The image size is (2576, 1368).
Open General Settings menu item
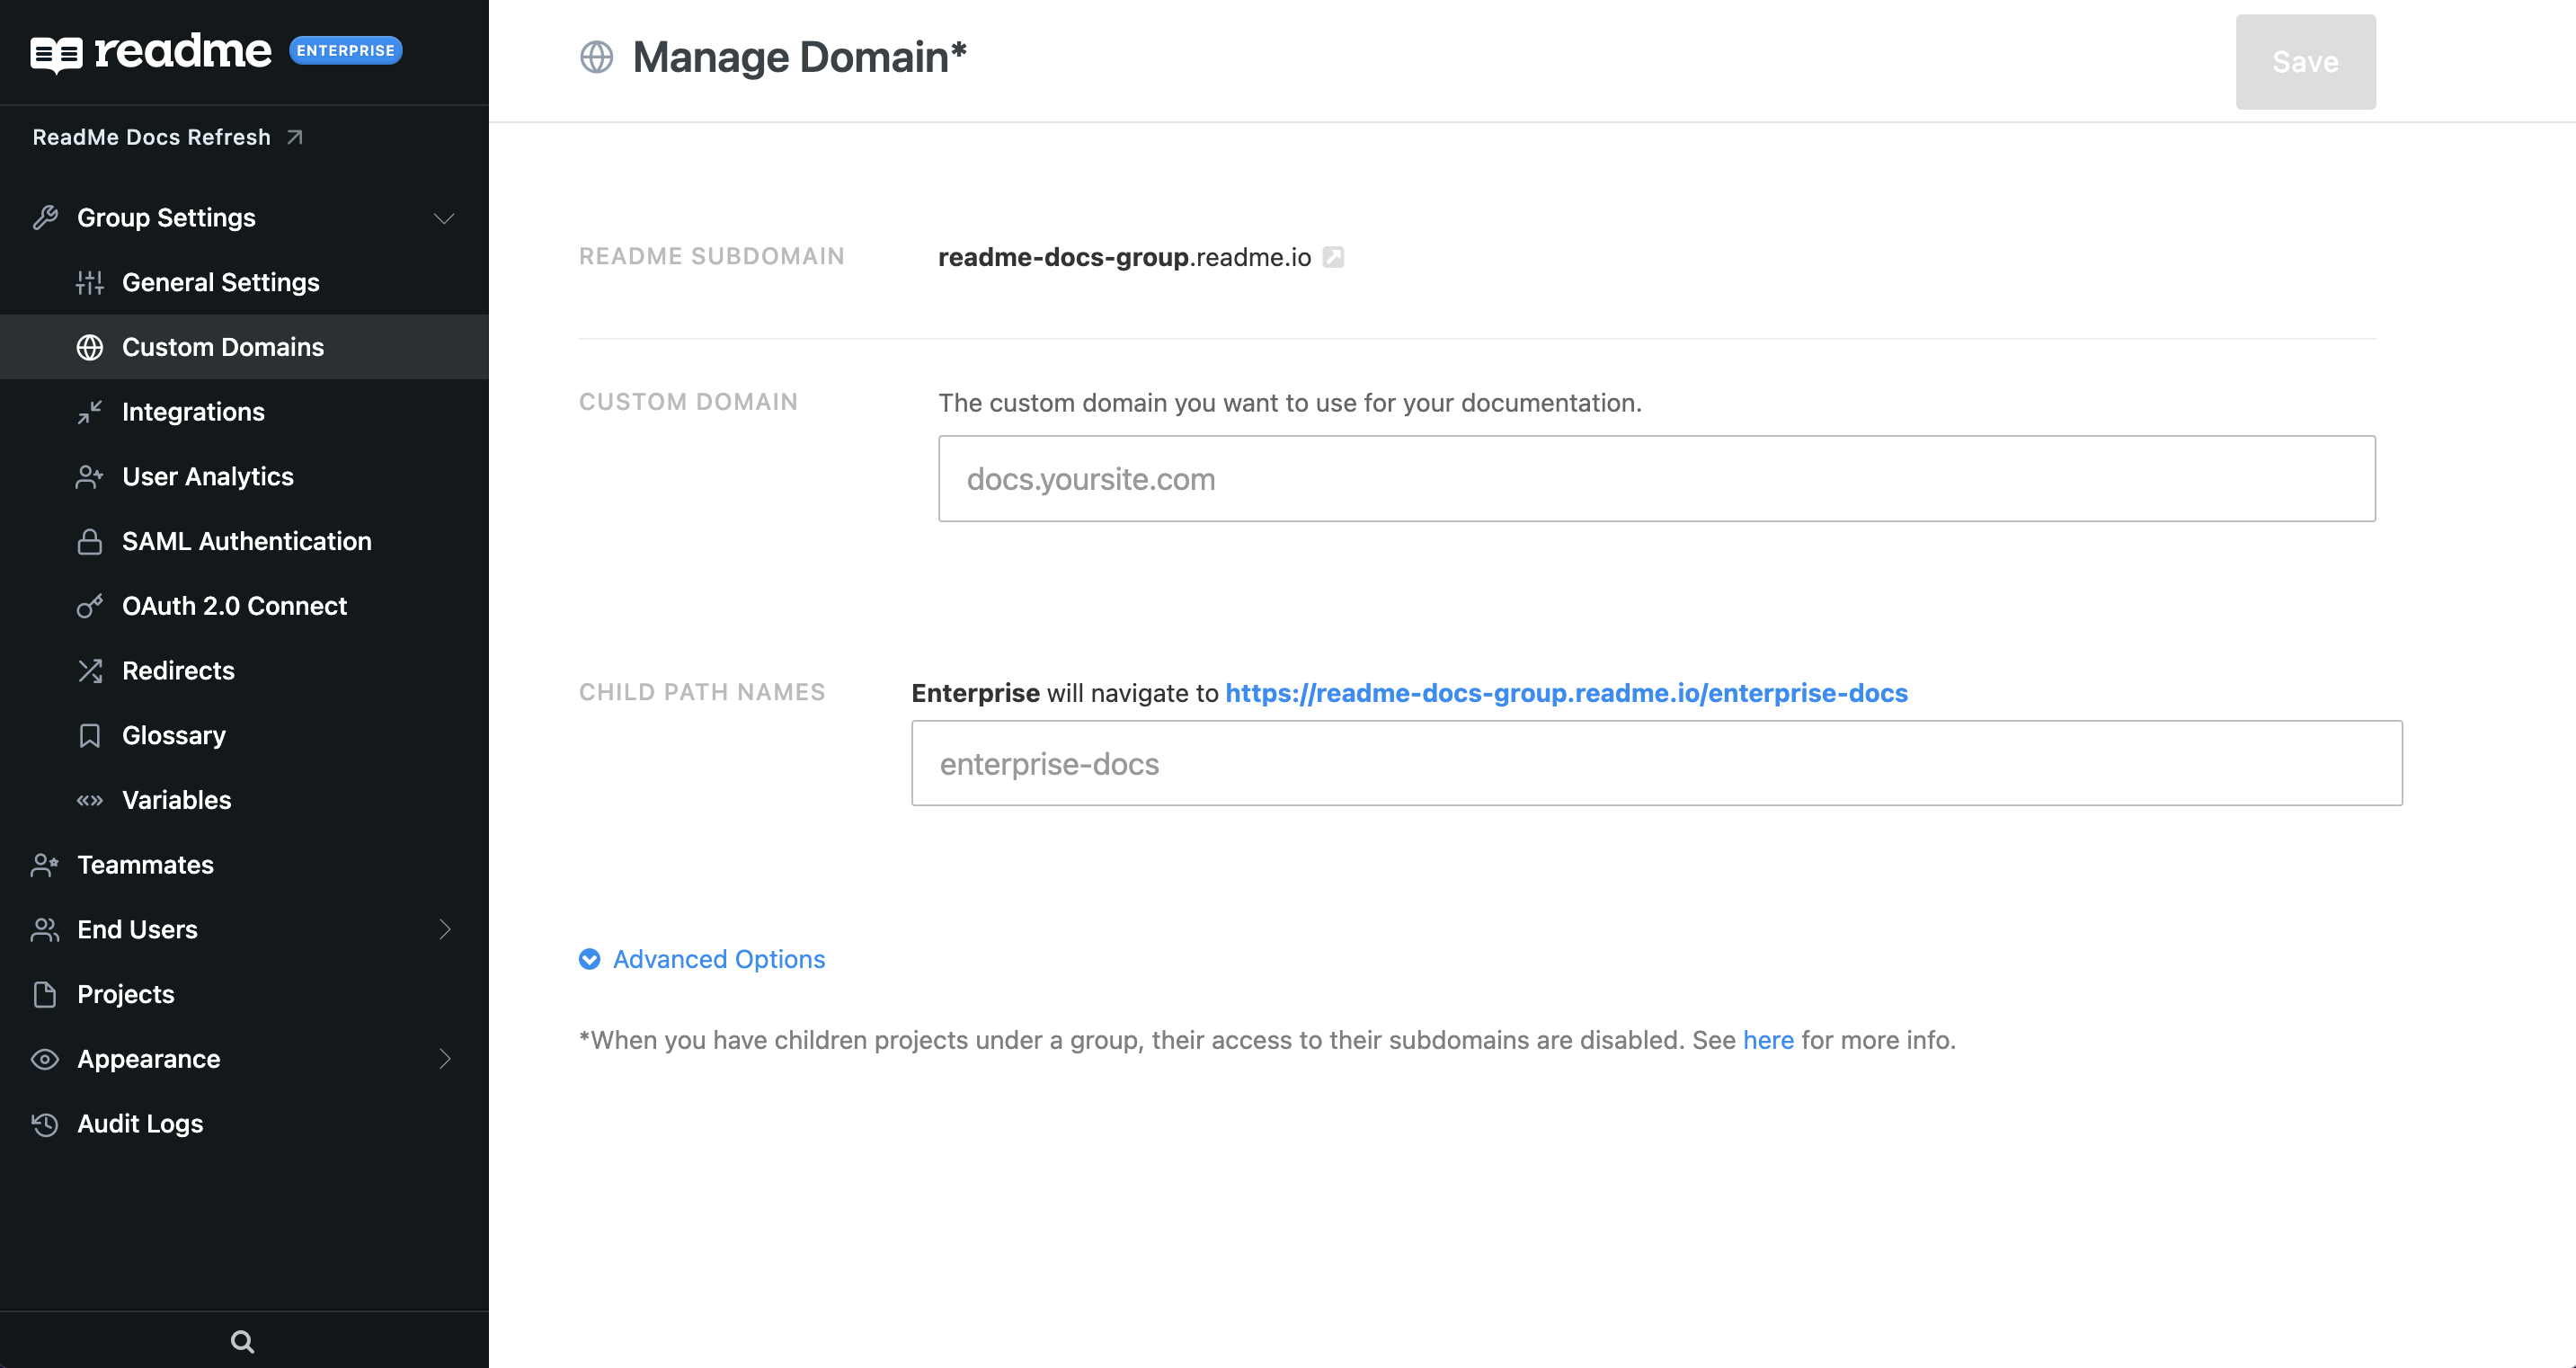coord(220,282)
